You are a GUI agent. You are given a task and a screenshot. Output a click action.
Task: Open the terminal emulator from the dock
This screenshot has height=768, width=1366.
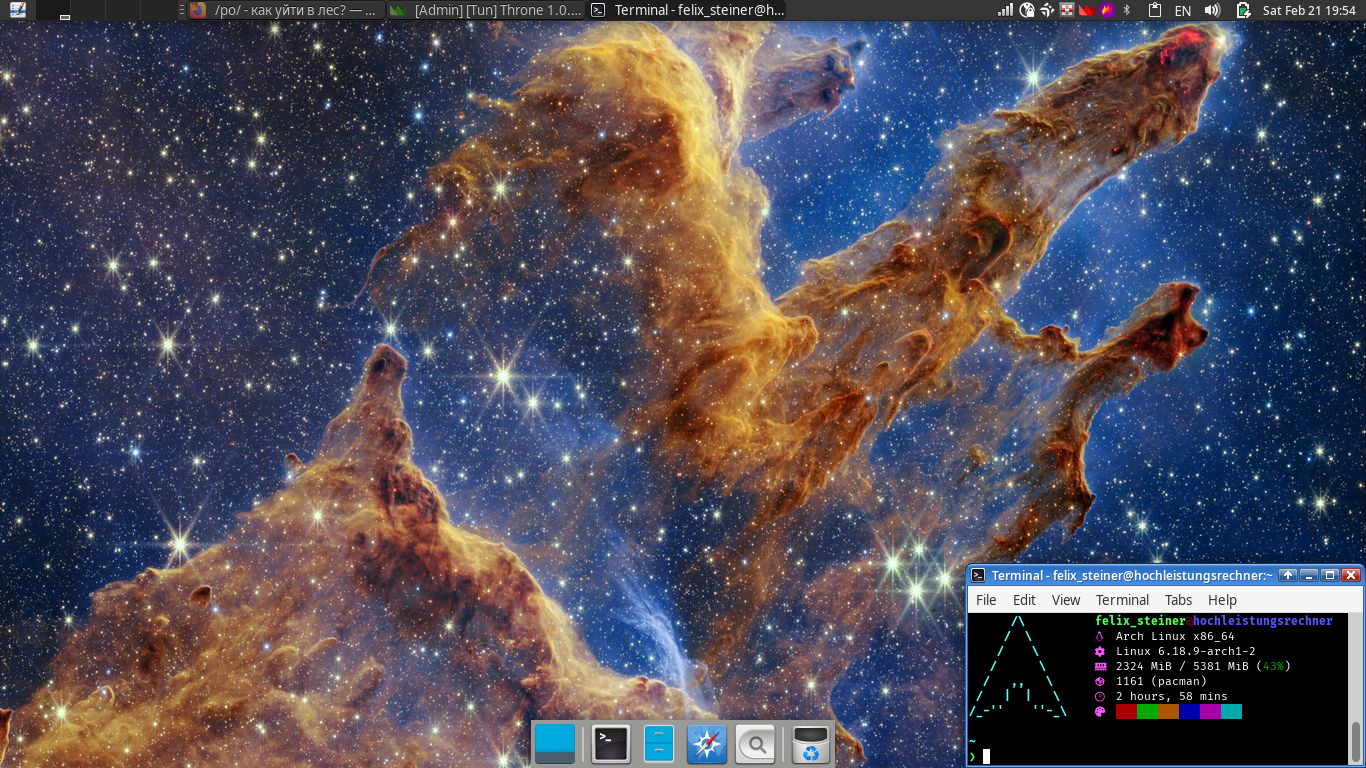pyautogui.click(x=610, y=744)
